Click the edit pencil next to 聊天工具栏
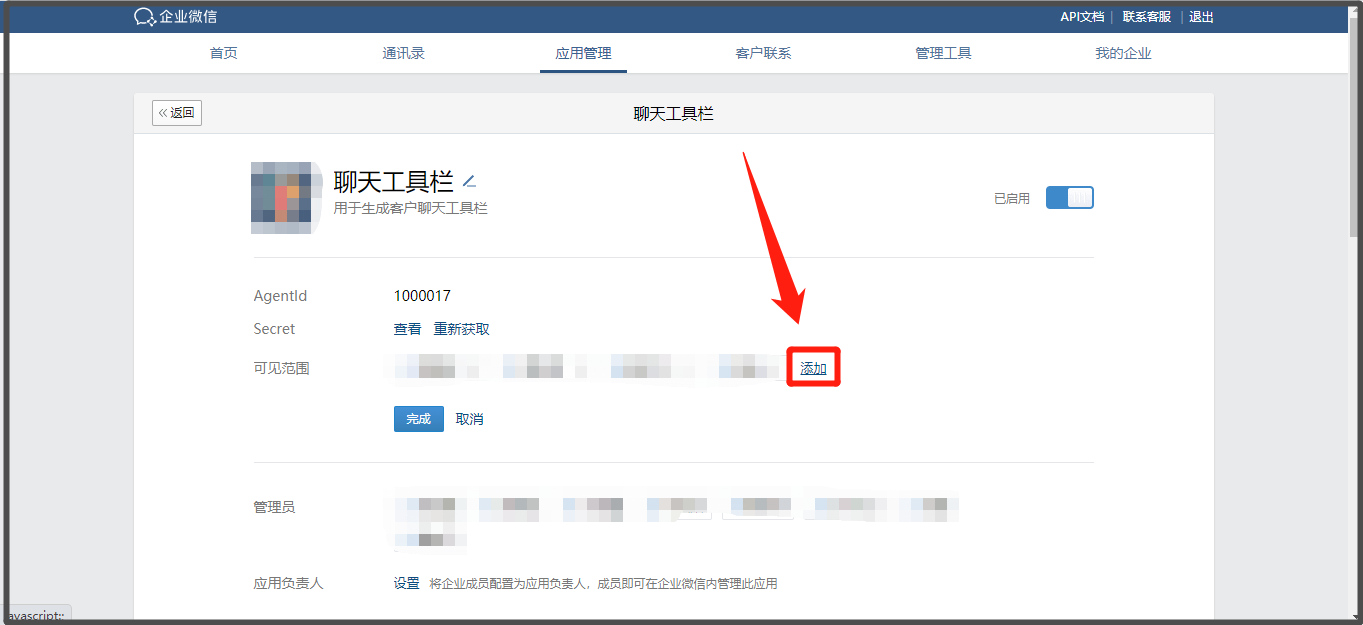The width and height of the screenshot is (1363, 625). point(470,182)
